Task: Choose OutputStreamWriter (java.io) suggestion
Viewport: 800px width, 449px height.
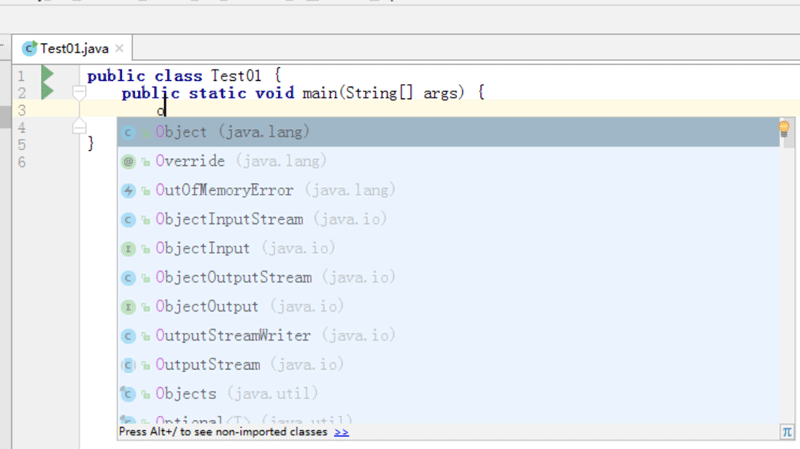Action: [448, 336]
